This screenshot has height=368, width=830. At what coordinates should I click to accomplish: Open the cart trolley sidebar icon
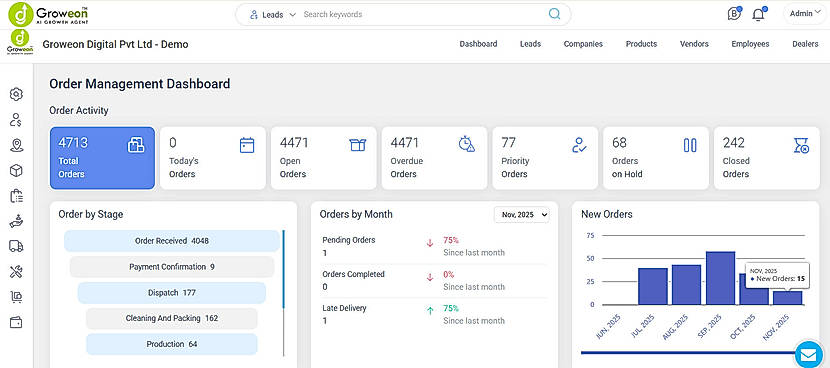pos(16,298)
